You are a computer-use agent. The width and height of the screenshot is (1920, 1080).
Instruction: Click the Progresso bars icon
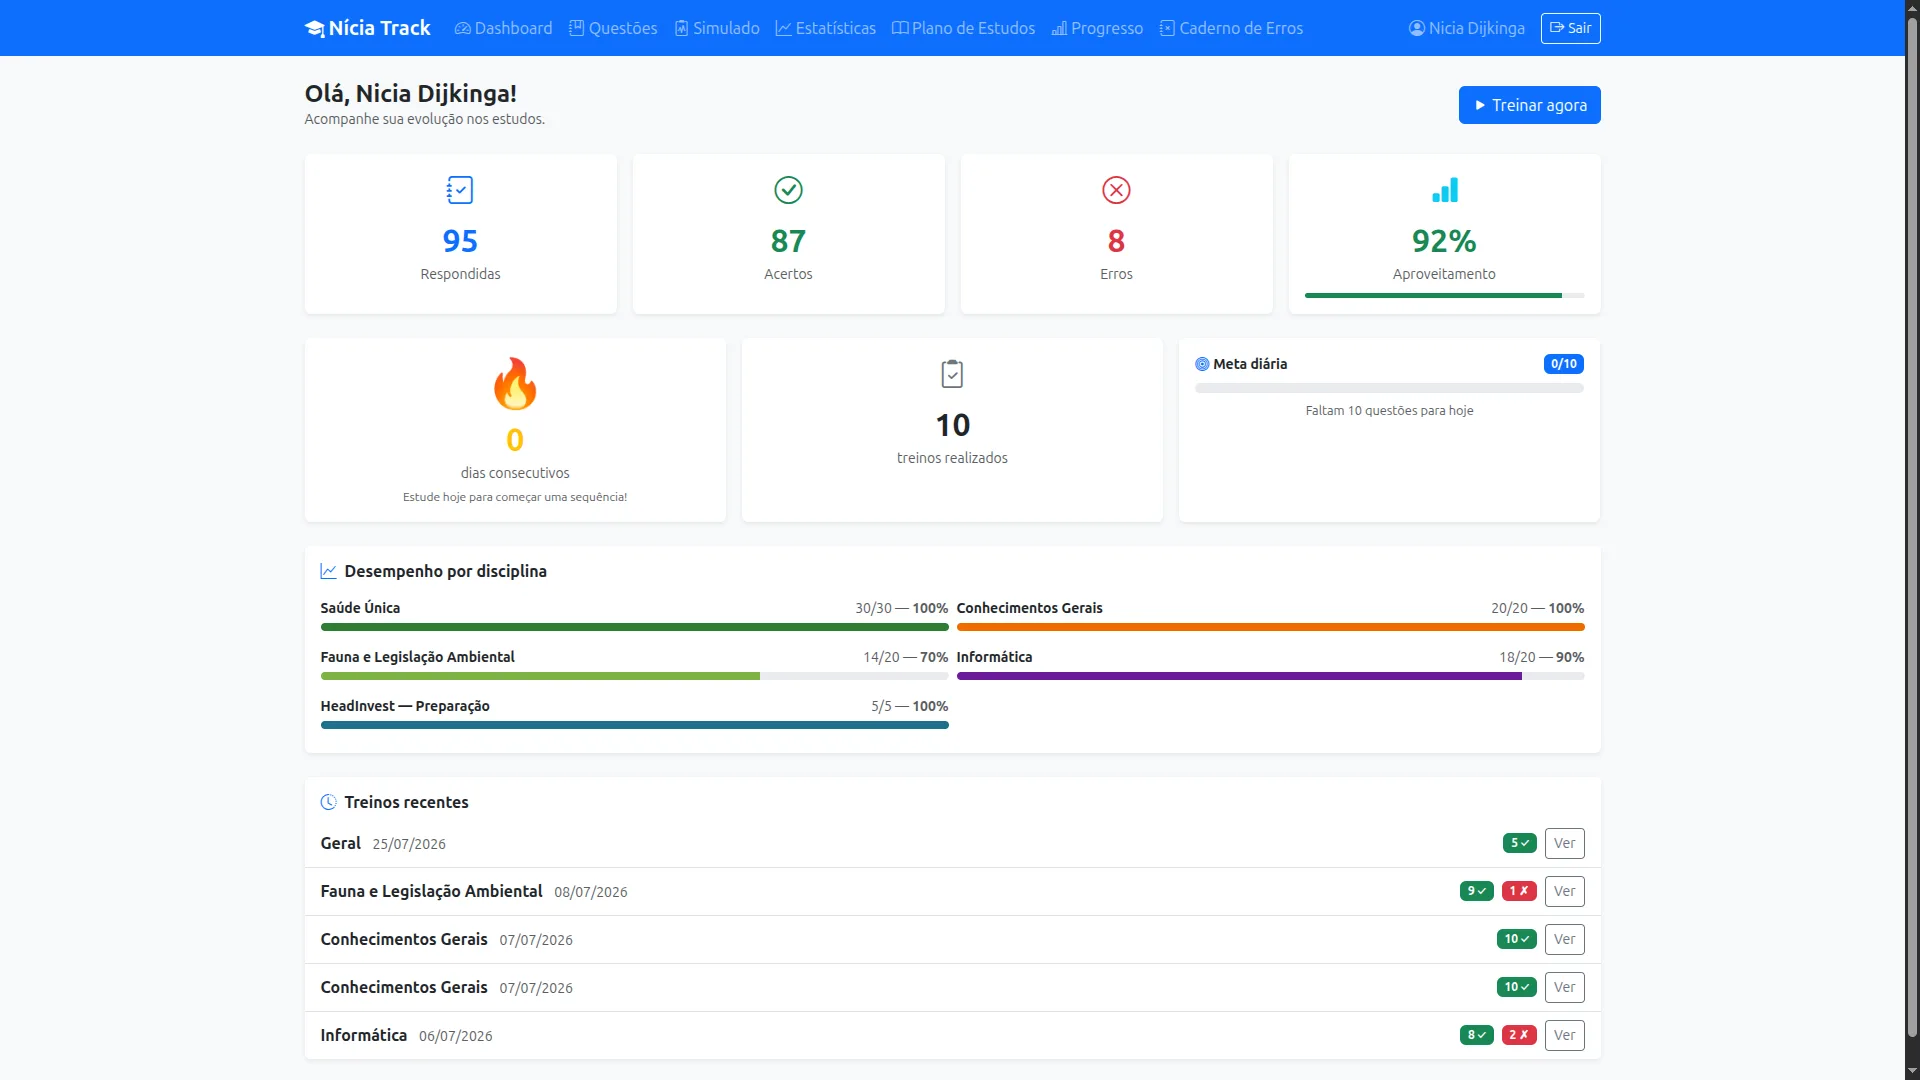(x=1059, y=28)
